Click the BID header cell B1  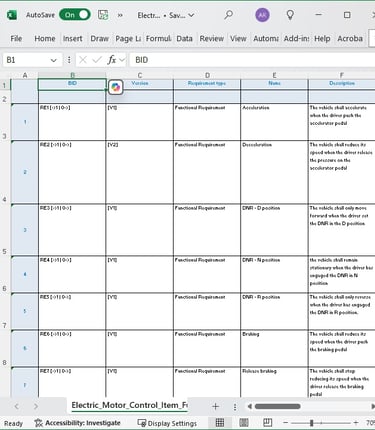72,85
